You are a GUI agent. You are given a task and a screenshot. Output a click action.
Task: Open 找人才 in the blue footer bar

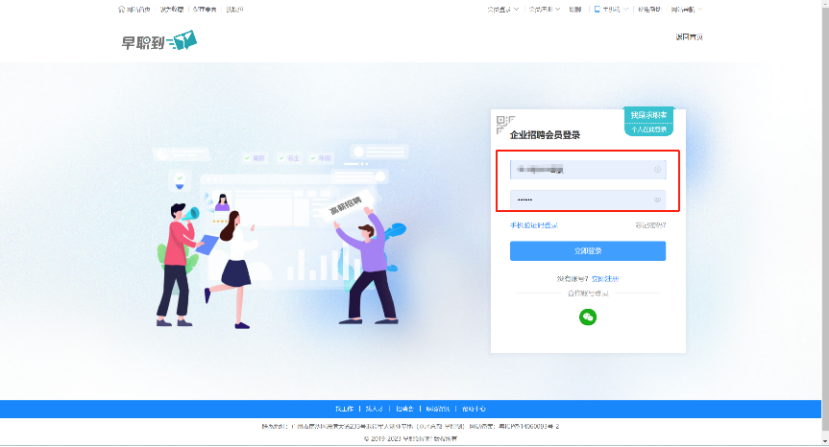(x=374, y=409)
